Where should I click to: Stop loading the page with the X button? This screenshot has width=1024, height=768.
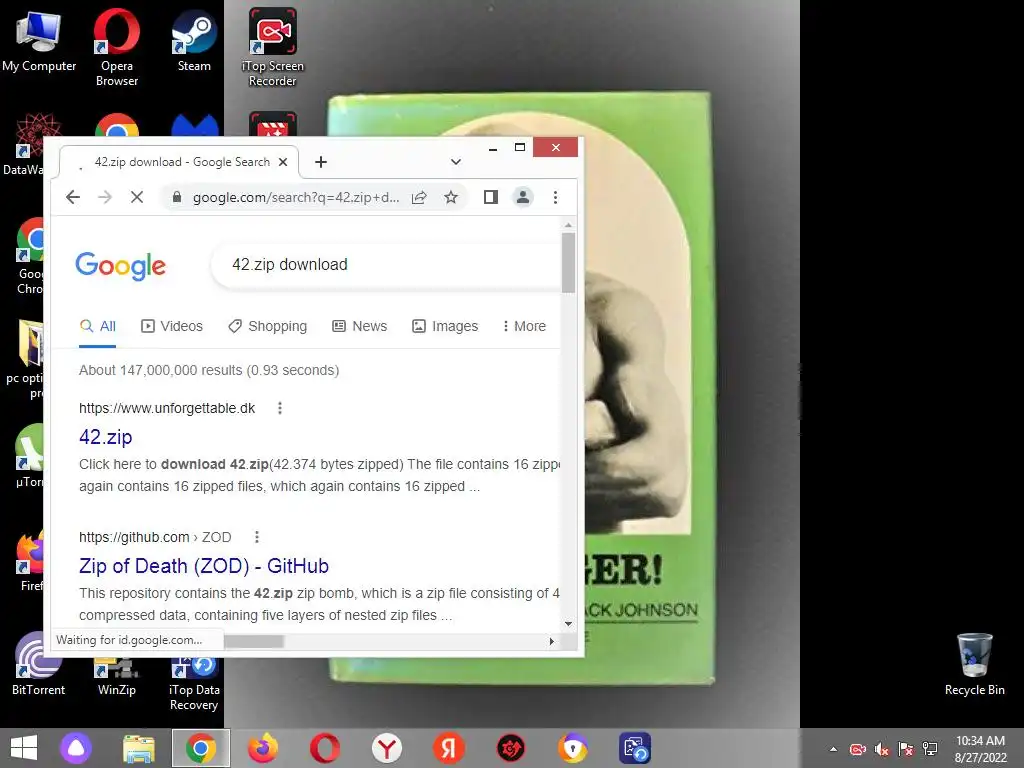pyautogui.click(x=136, y=197)
